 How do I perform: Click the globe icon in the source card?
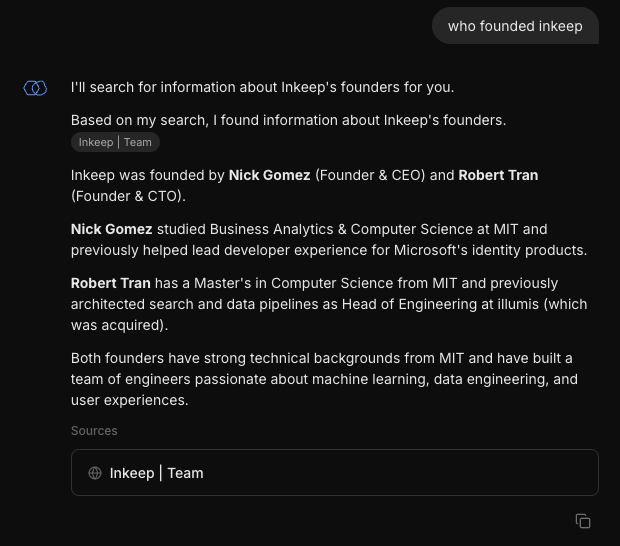tap(95, 473)
